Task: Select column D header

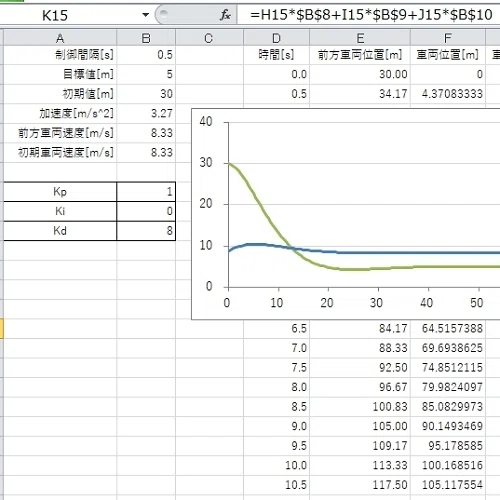Action: tap(276, 38)
